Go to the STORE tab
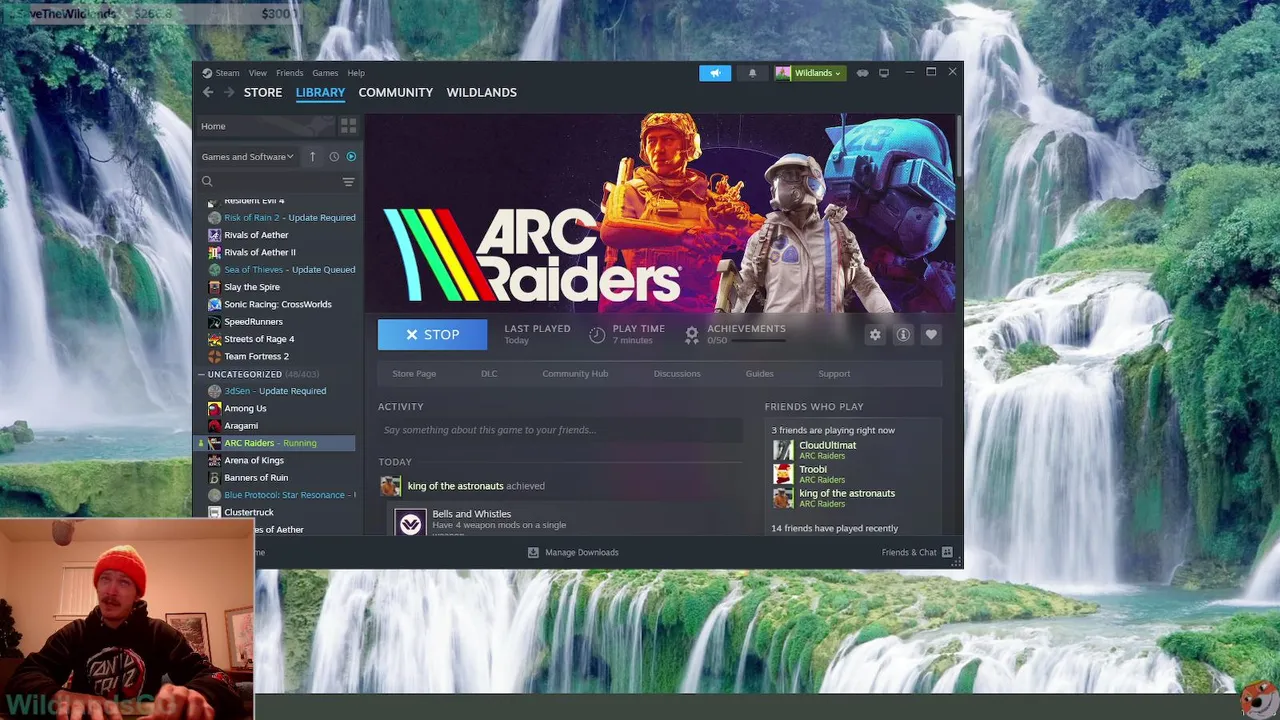The width and height of the screenshot is (1280, 720). point(263,92)
